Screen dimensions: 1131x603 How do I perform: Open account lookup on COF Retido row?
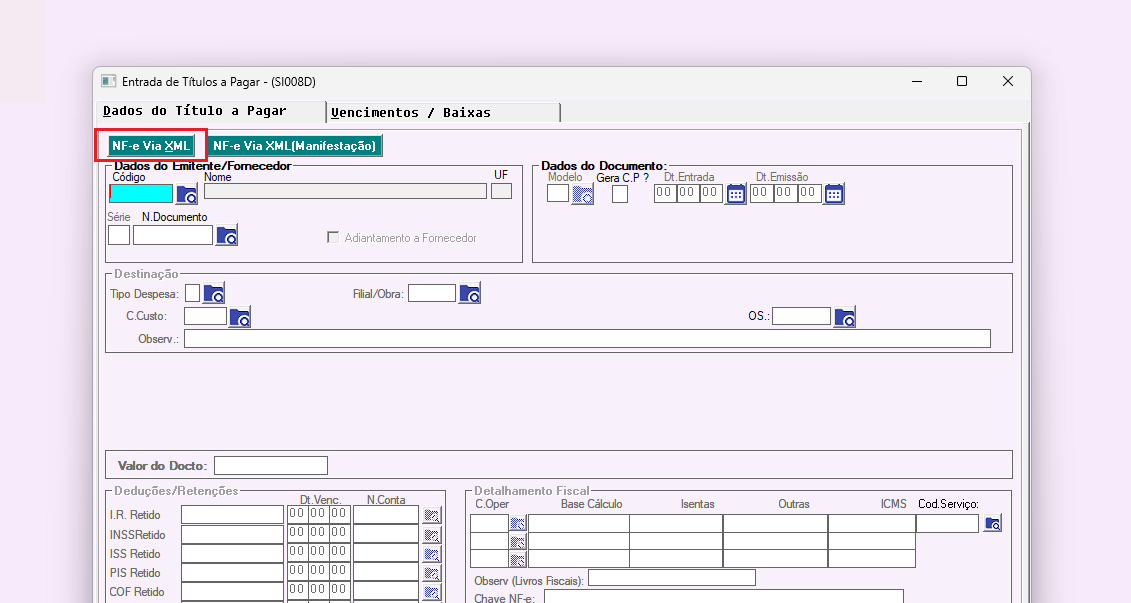(x=431, y=592)
